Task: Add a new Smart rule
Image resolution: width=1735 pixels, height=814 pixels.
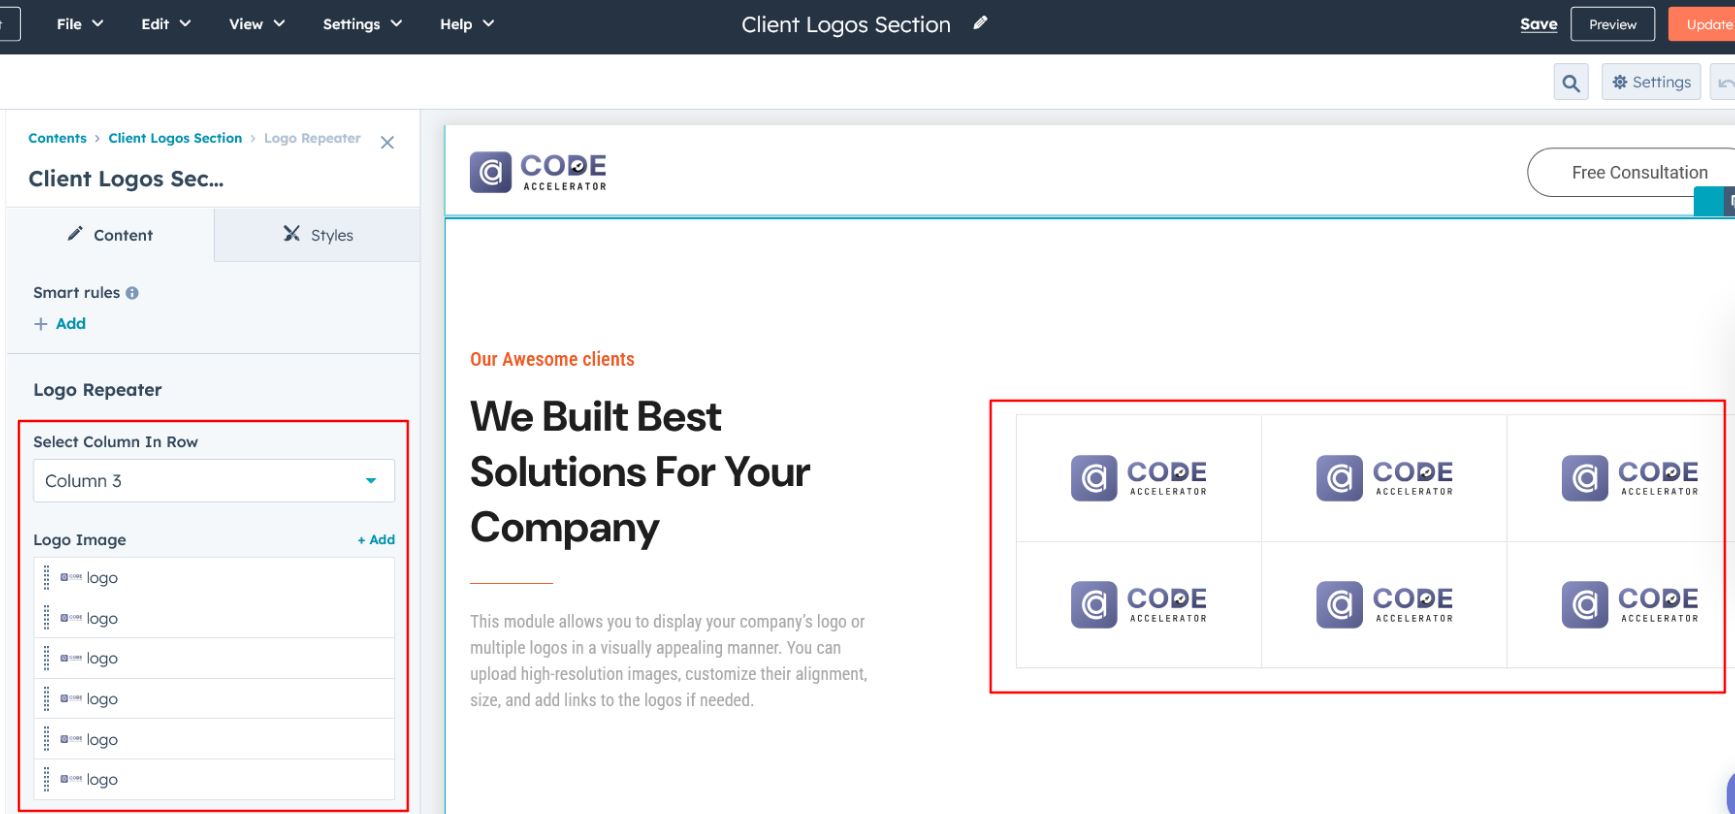Action: coord(60,324)
